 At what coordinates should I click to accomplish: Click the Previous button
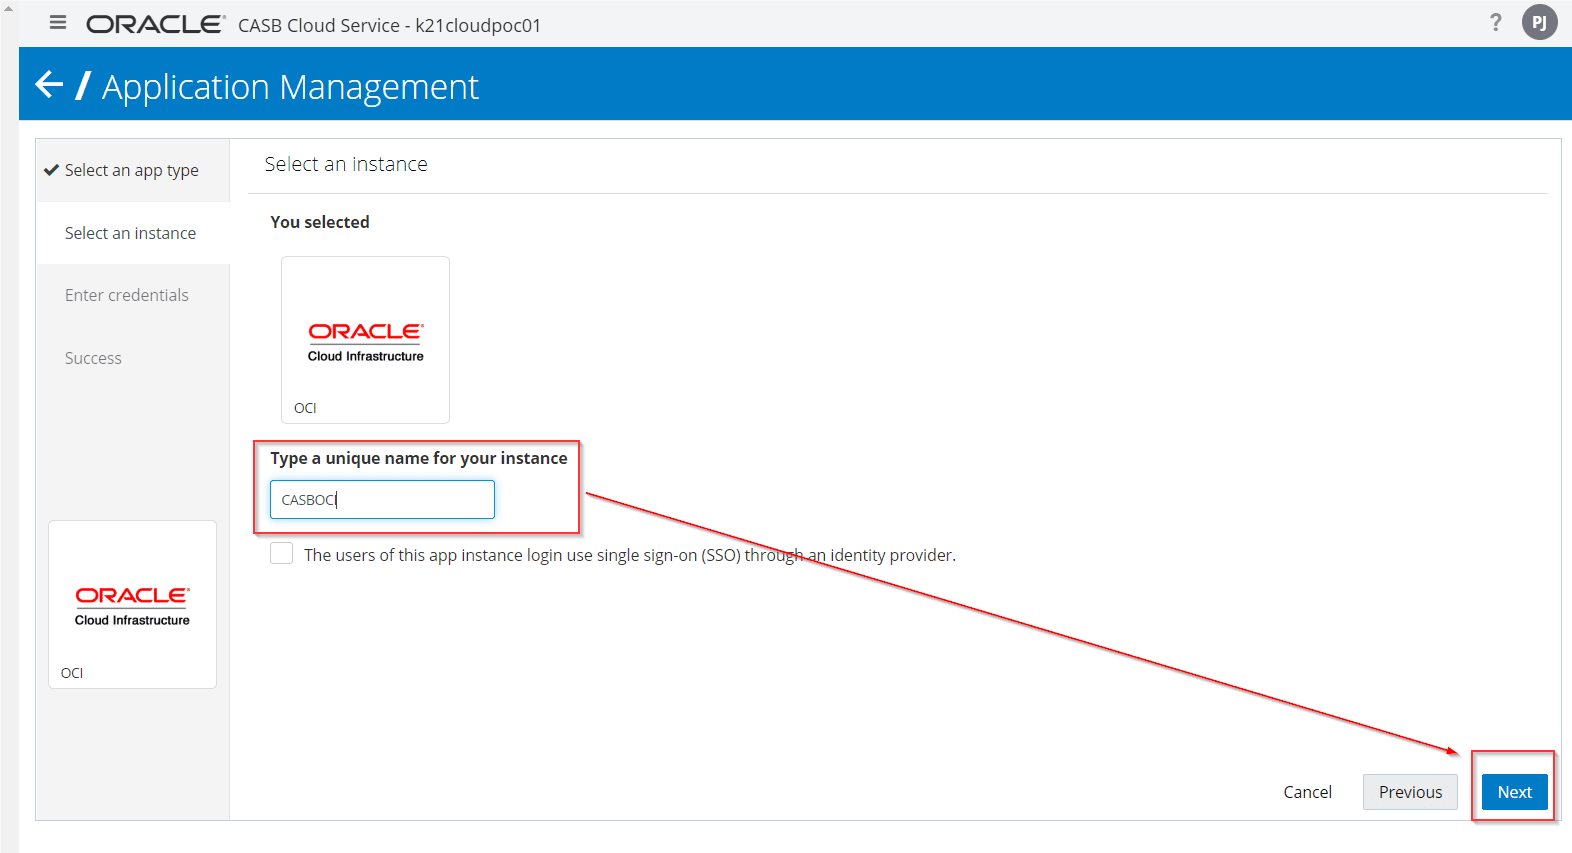[x=1410, y=792]
